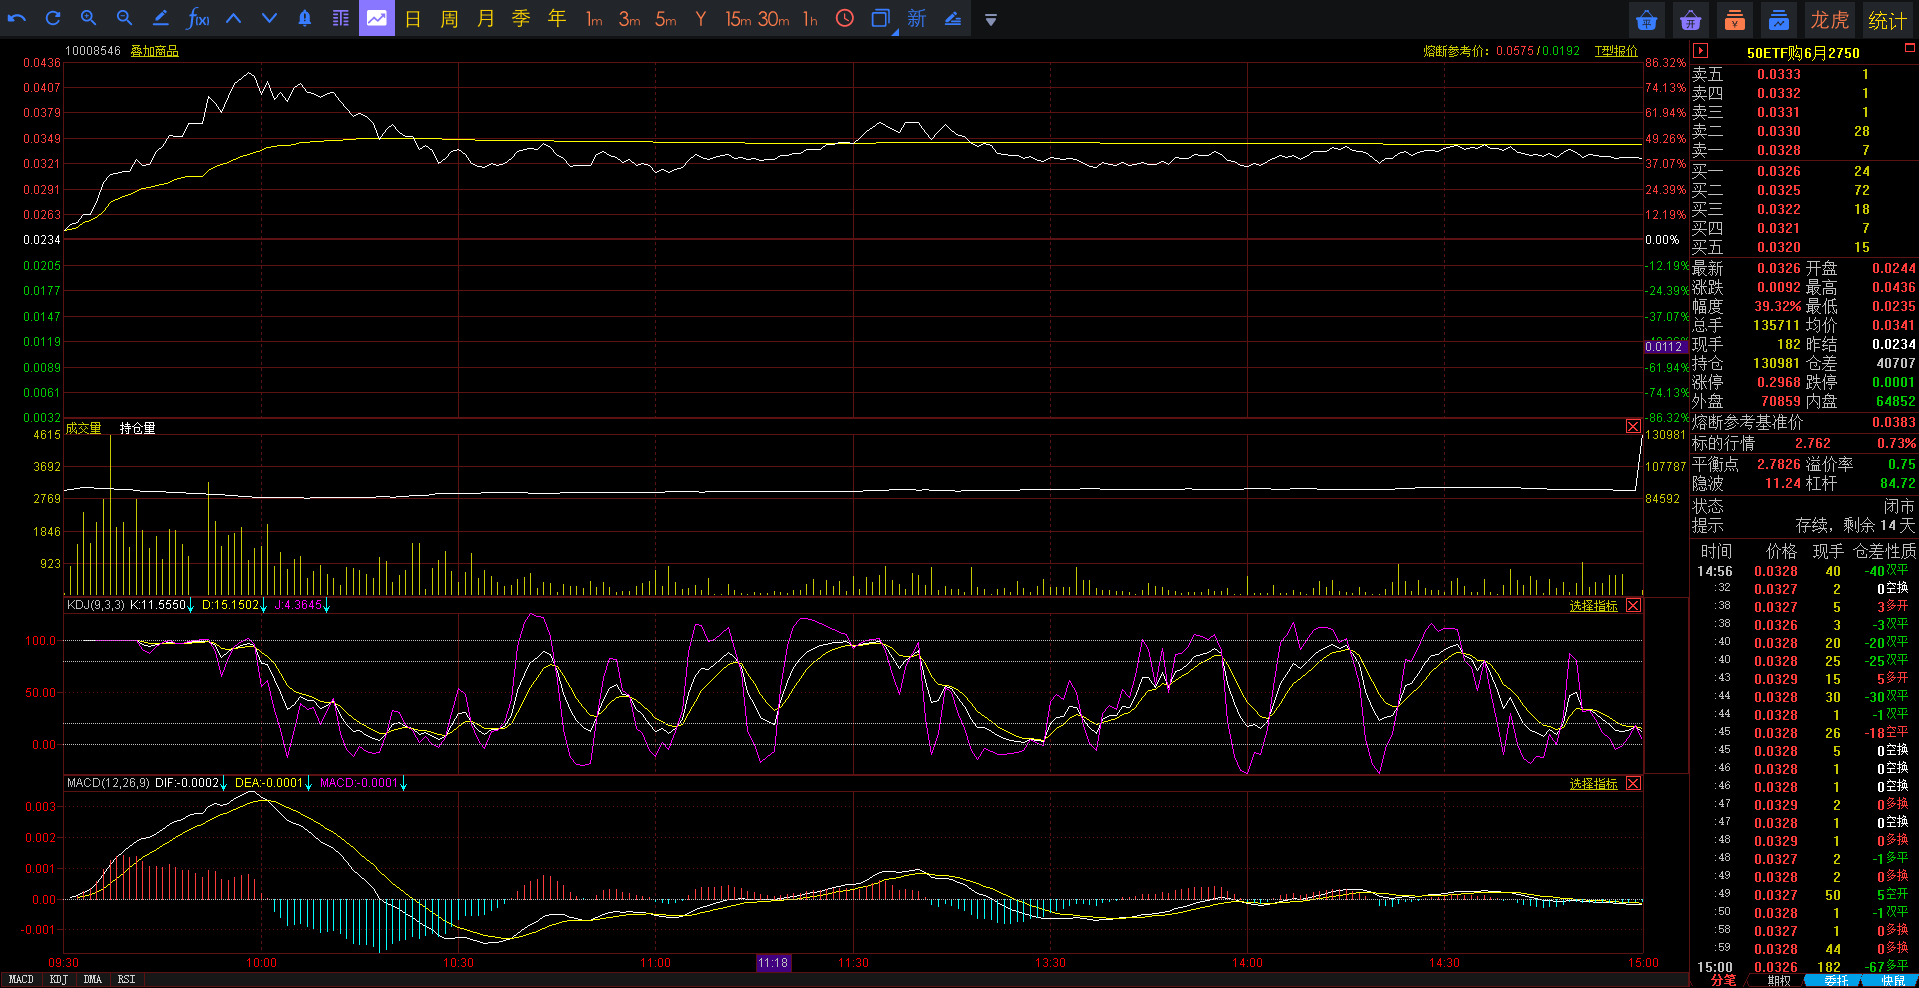Close the MACD indicator panel
Image resolution: width=1919 pixels, height=988 pixels.
(x=1633, y=784)
